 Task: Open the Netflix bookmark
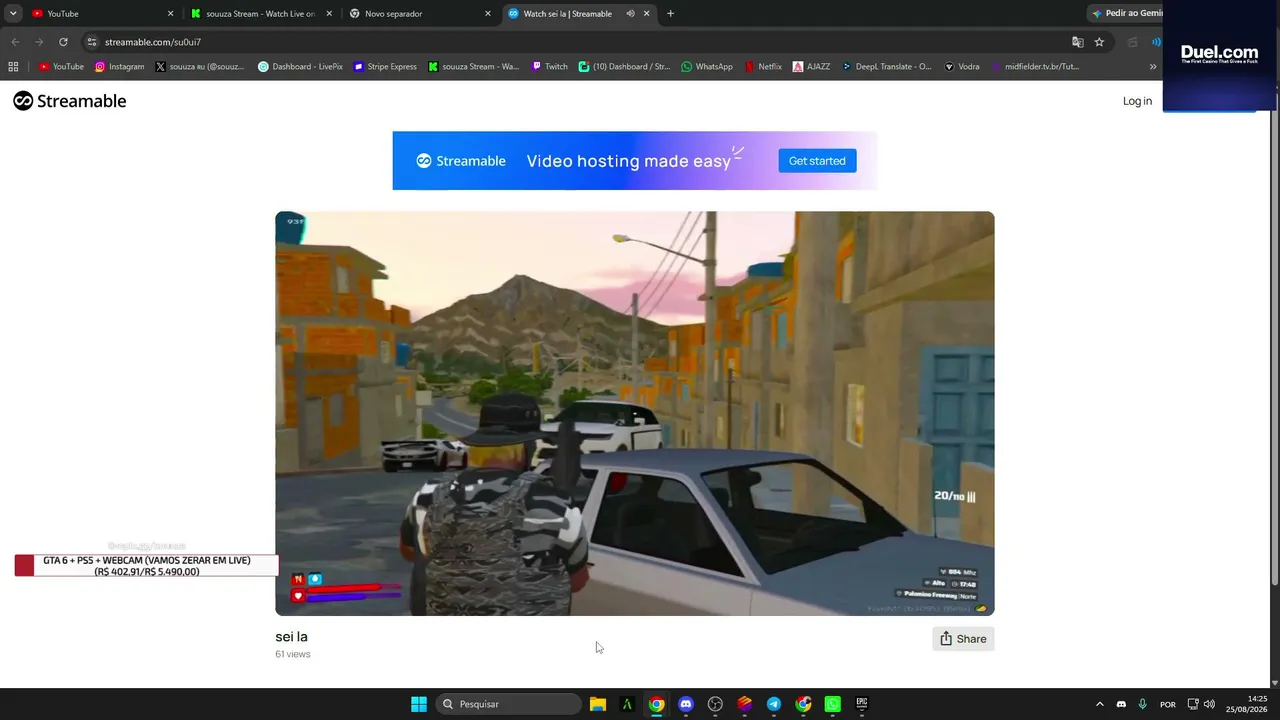point(763,67)
